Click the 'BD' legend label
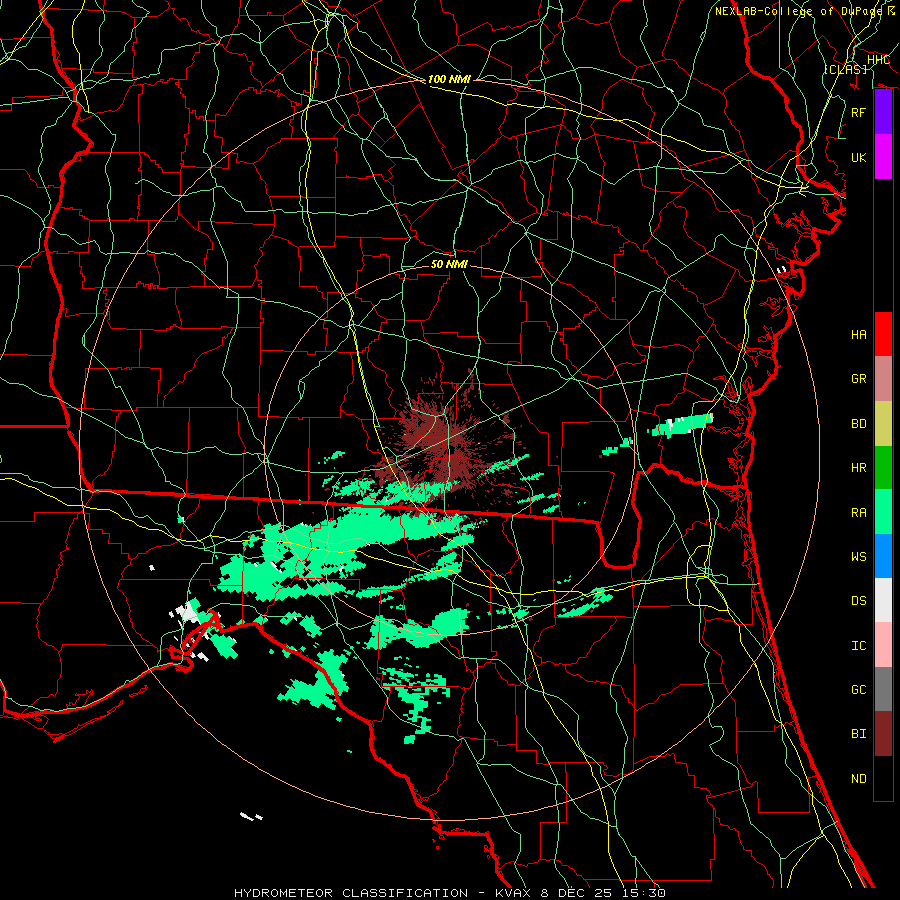The width and height of the screenshot is (900, 900). click(859, 424)
